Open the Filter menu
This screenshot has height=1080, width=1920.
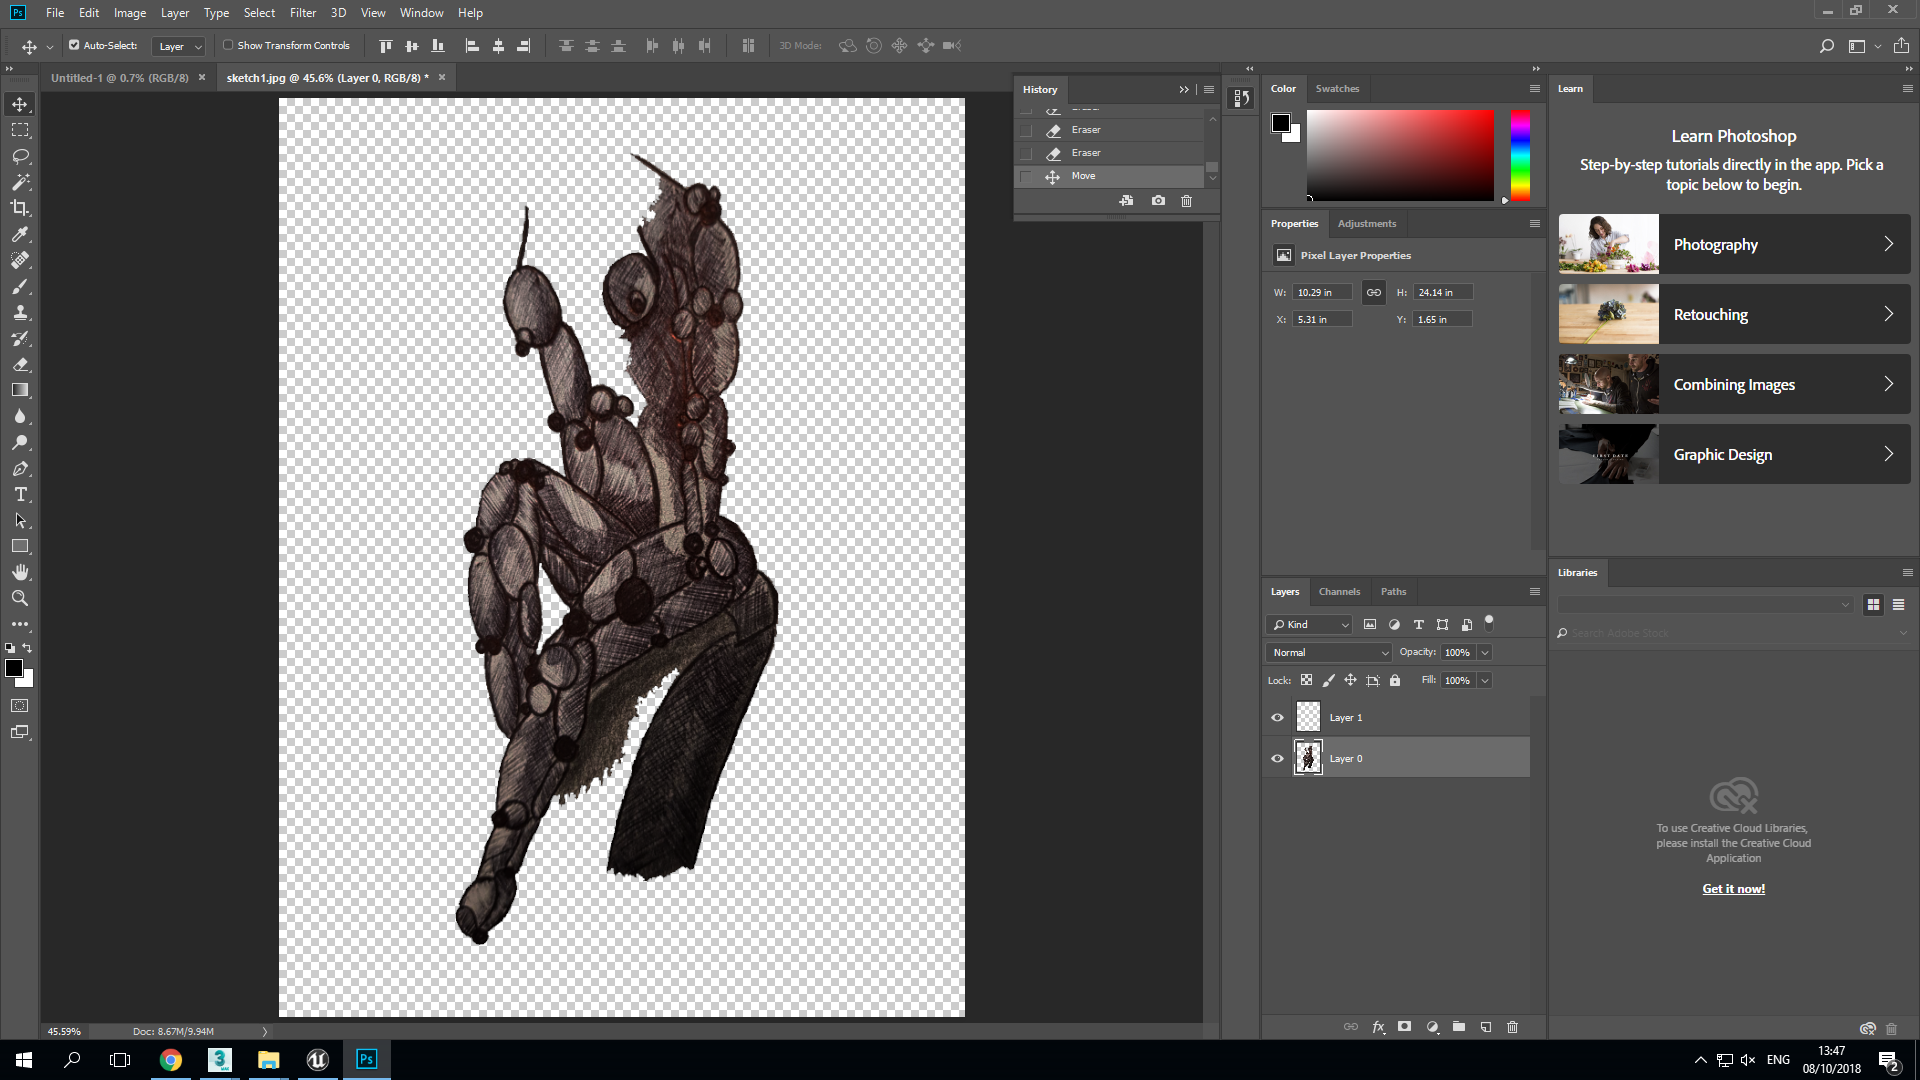click(x=302, y=13)
